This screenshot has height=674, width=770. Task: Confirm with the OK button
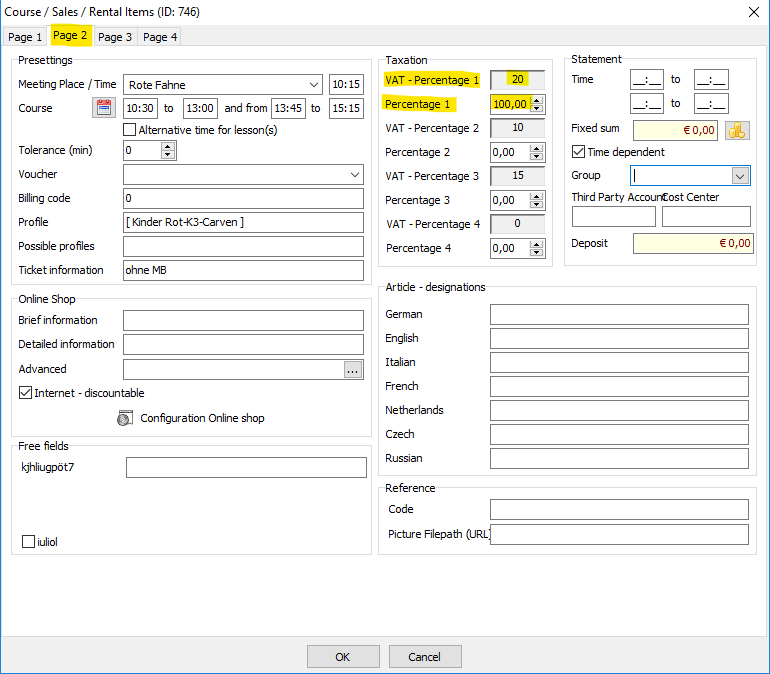(343, 656)
